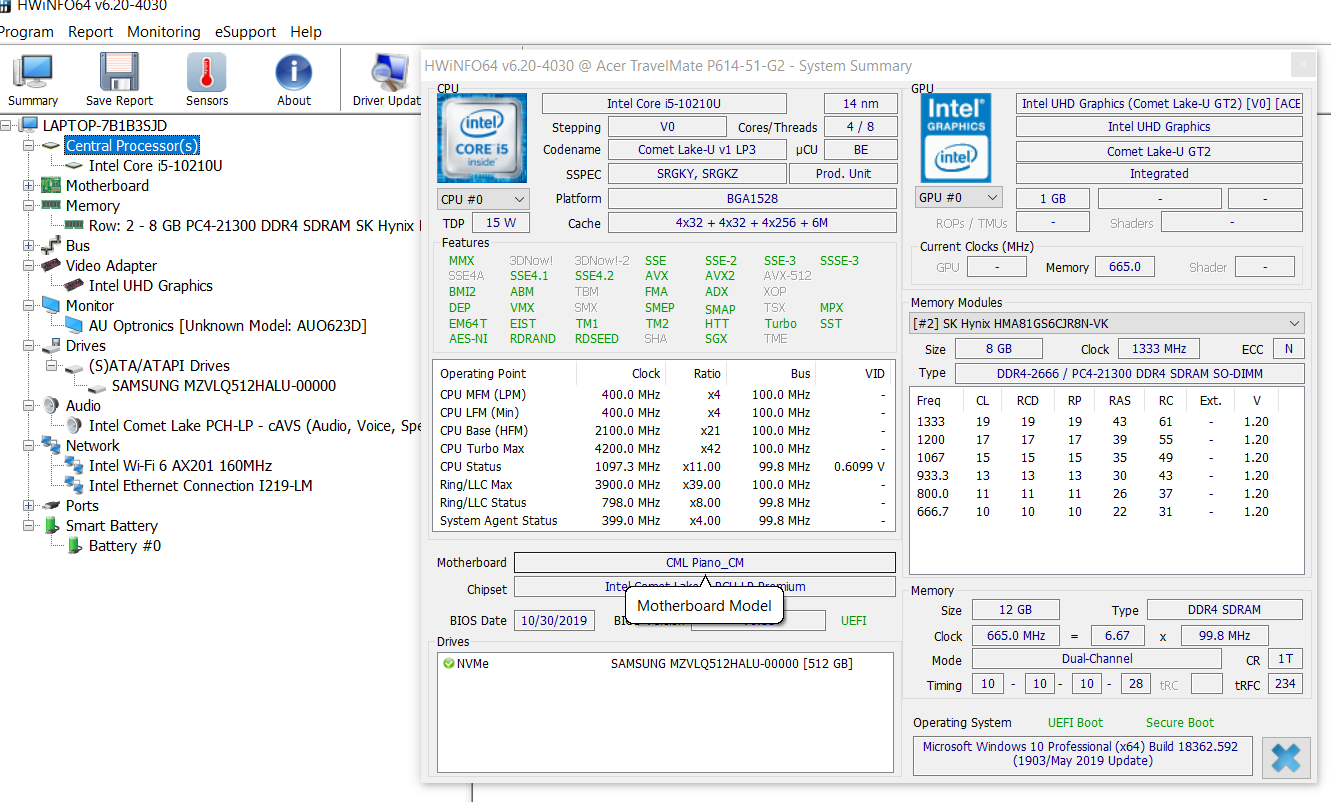Click the BIOS Date 10/30/2019 field
1331x802 pixels.
tap(554, 620)
